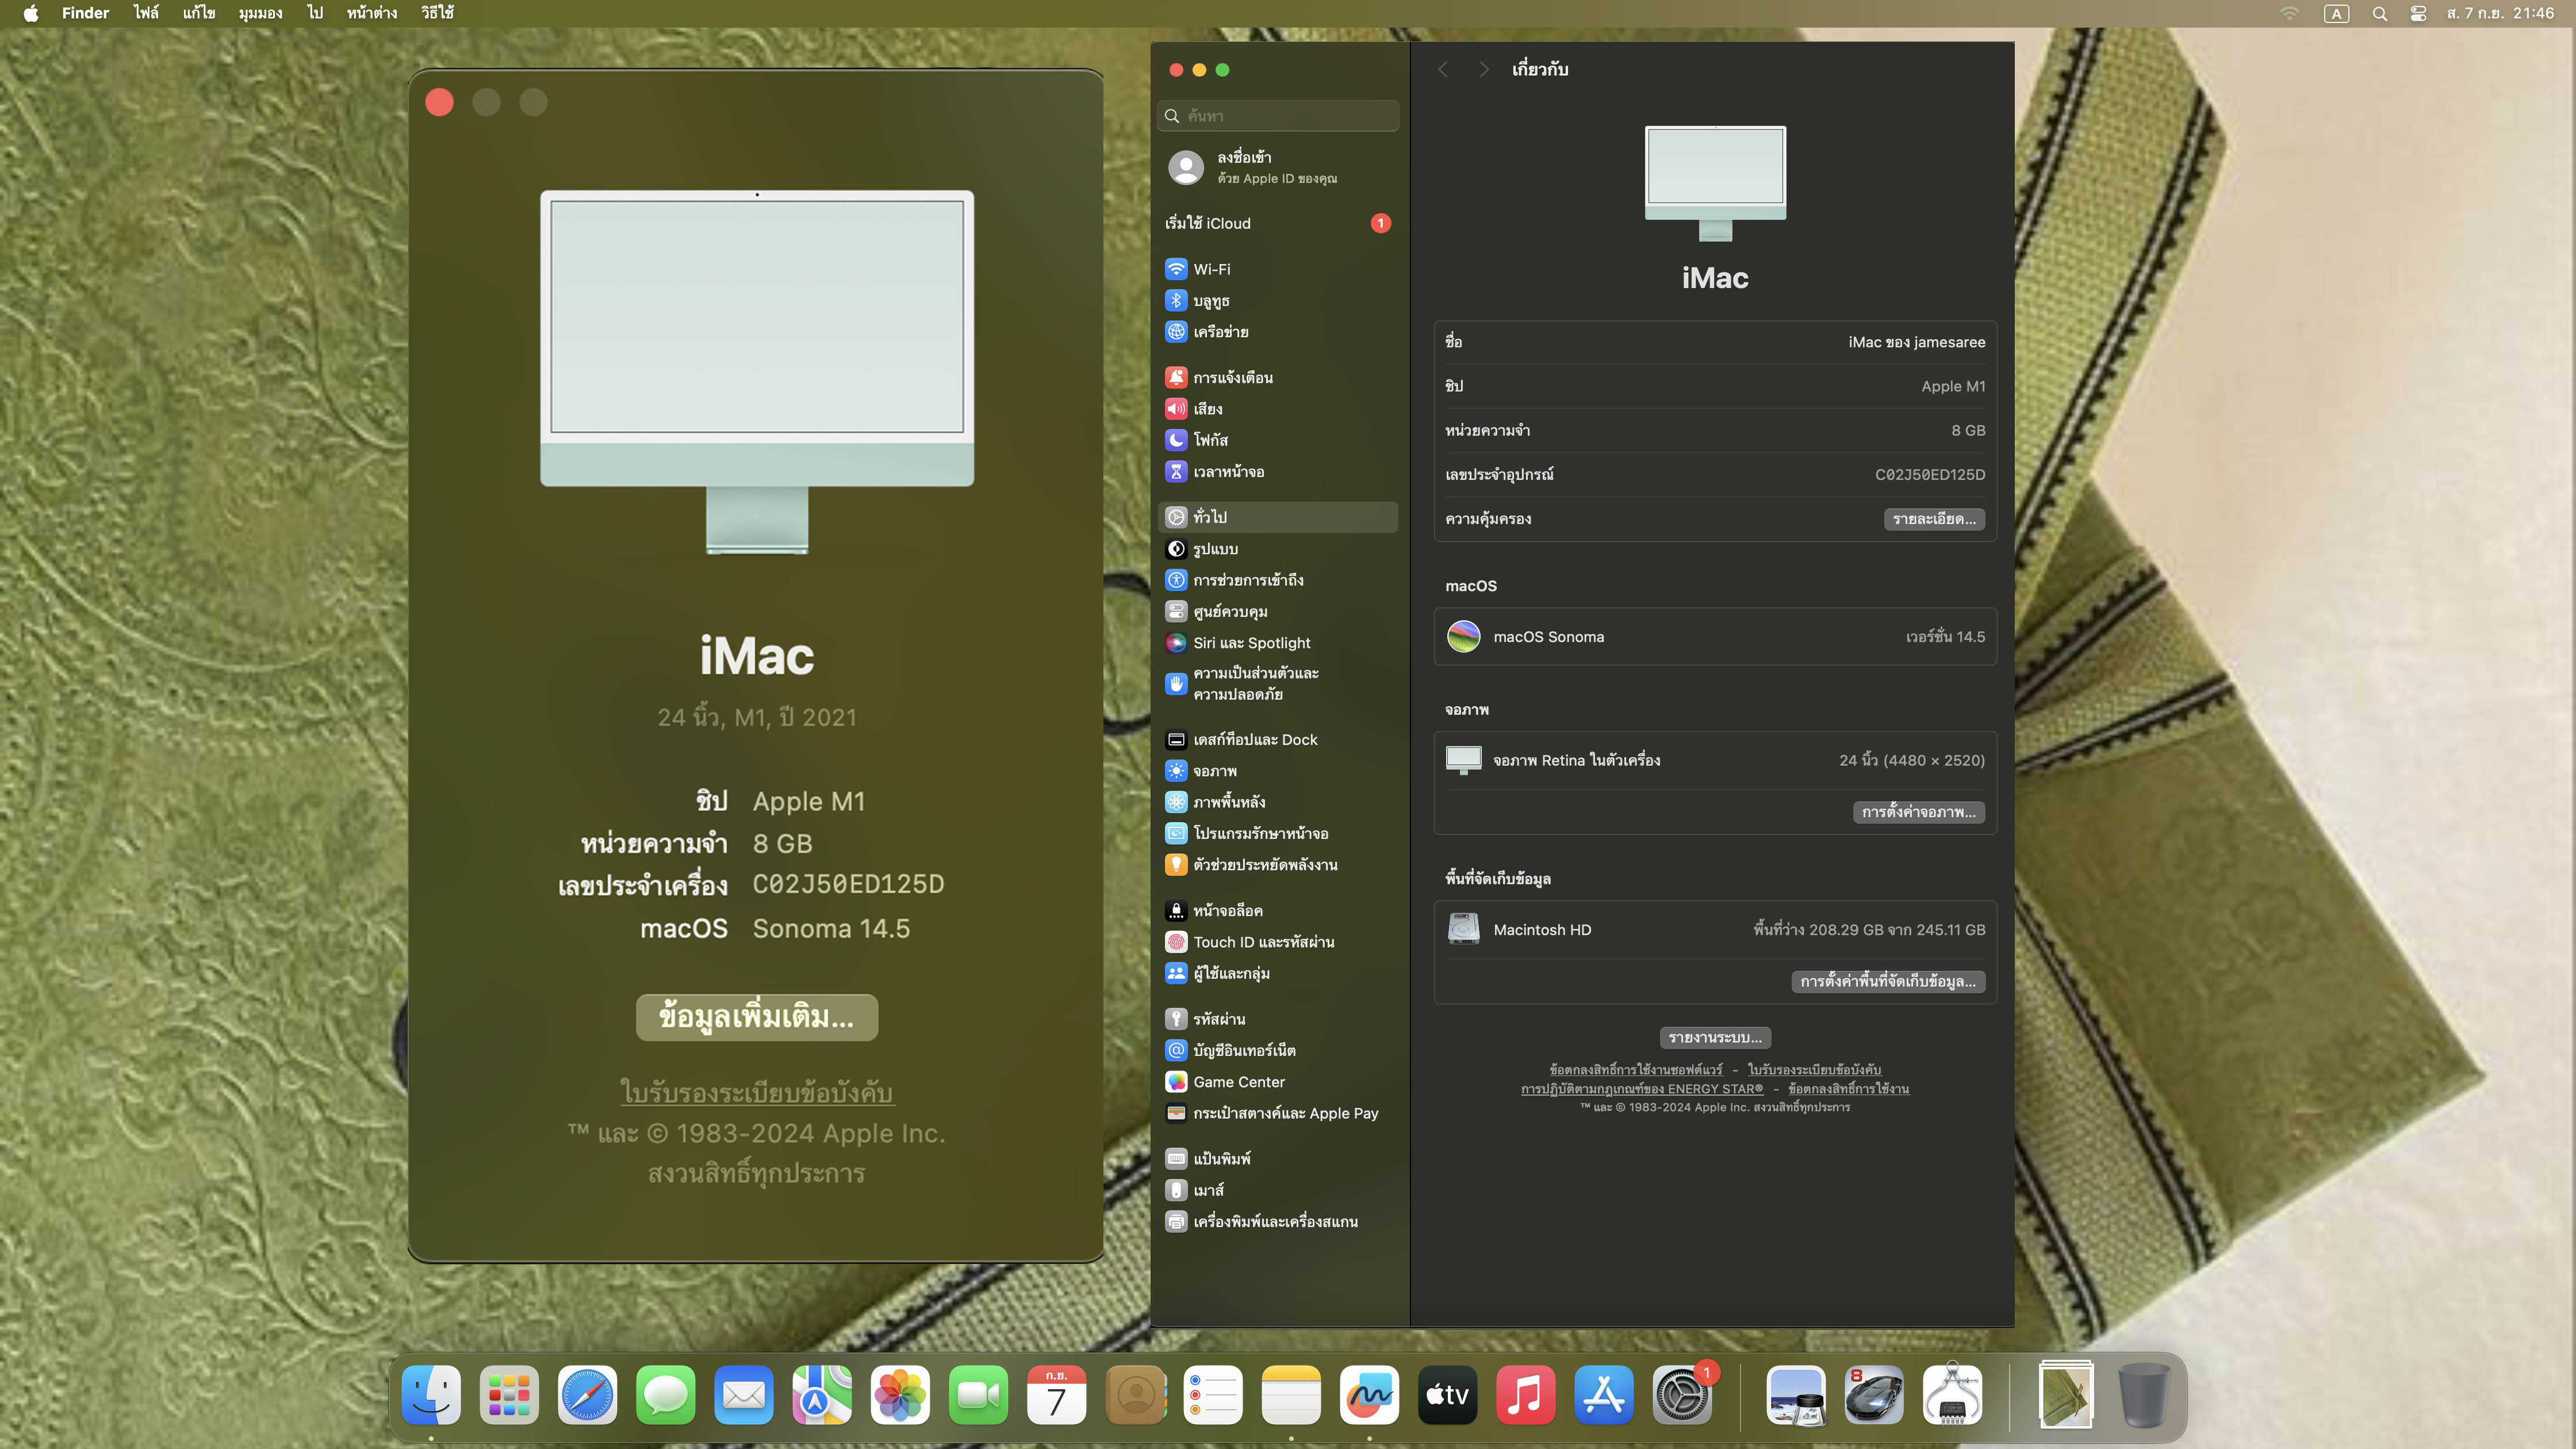The image size is (2576, 1449).
Task: Open the Finder menu
Action: [85, 13]
